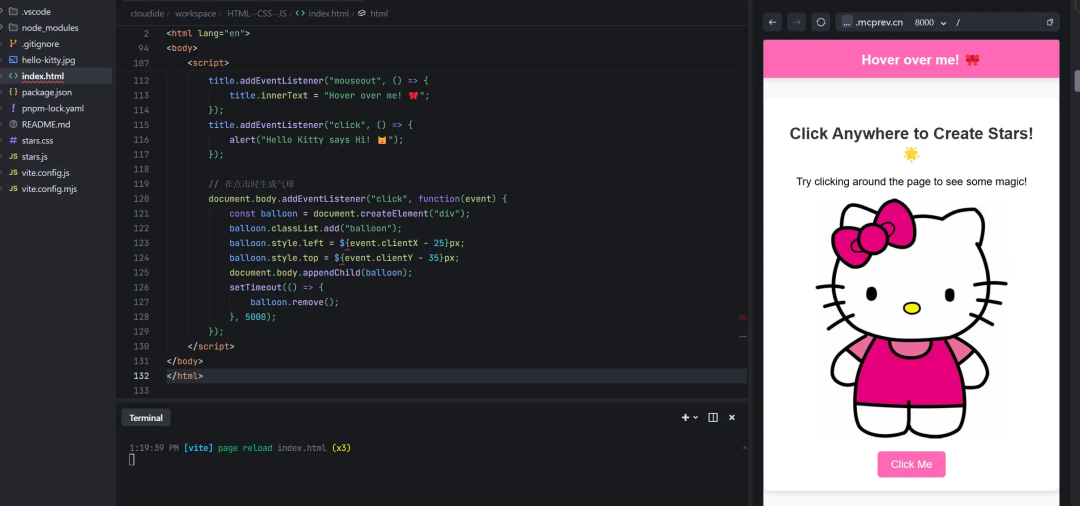Split the terminal panel
This screenshot has width=1080, height=506.
(x=713, y=417)
